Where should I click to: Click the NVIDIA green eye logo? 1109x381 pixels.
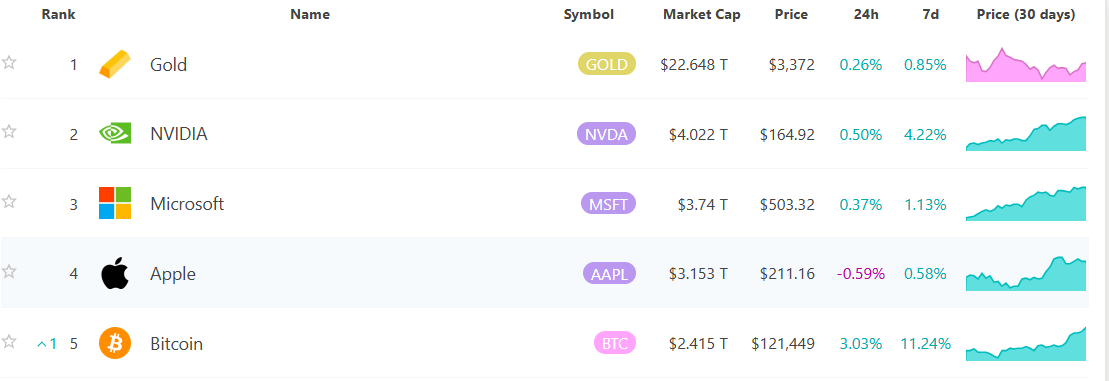click(115, 133)
